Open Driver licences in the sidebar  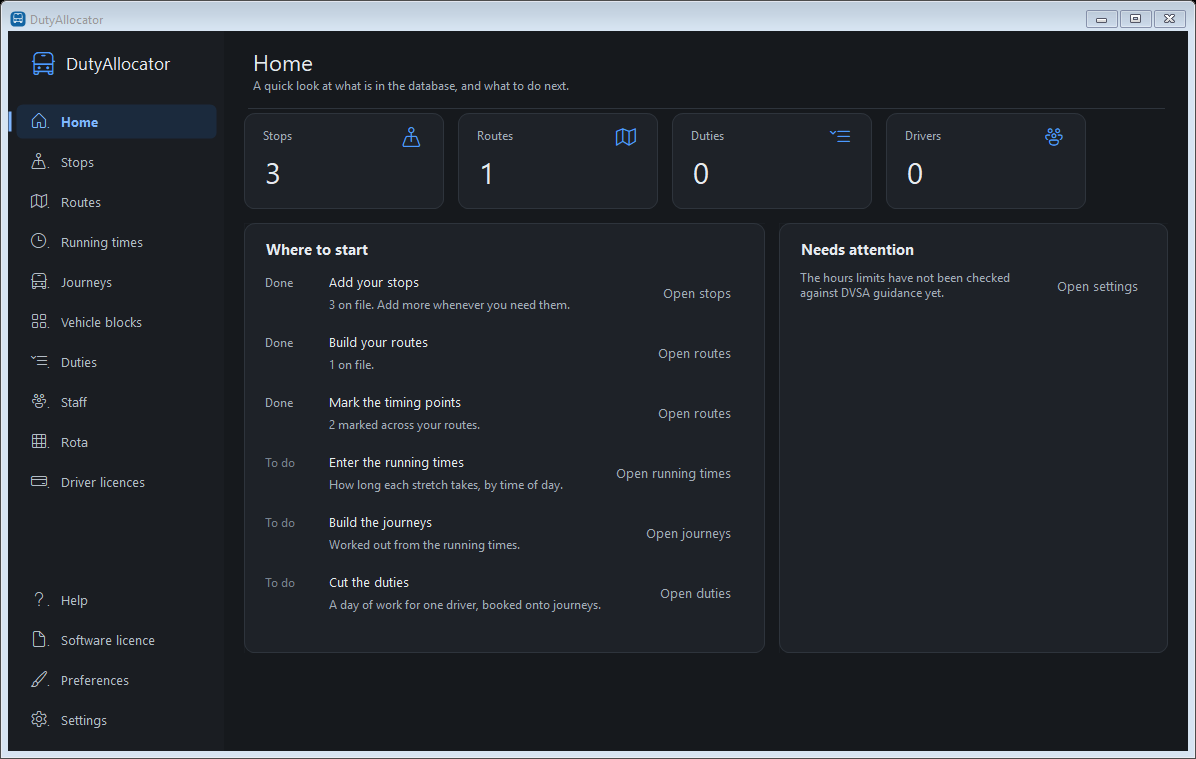tap(117, 482)
